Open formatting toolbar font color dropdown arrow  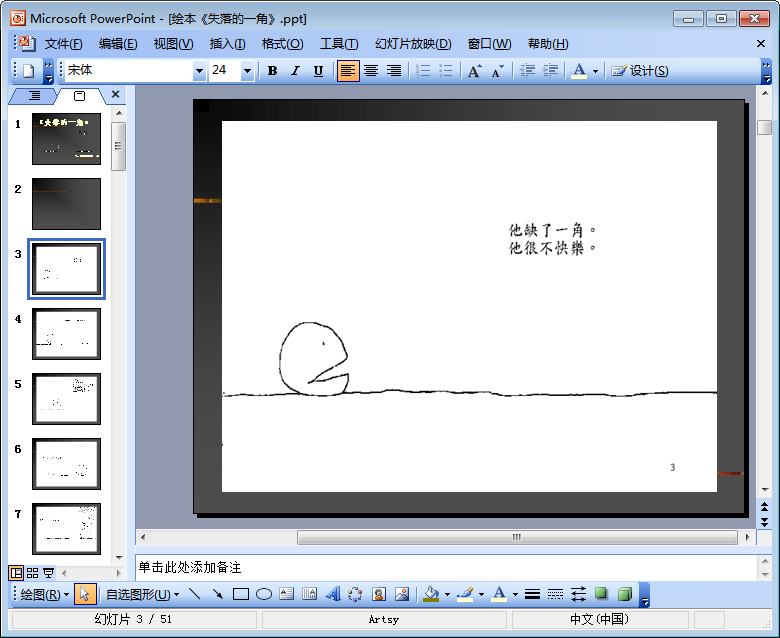595,71
